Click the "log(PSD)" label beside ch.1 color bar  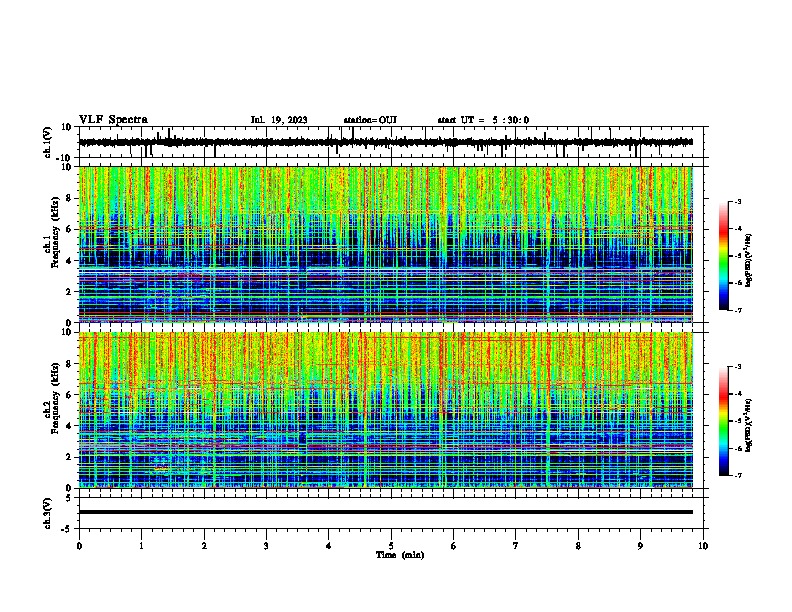(x=748, y=261)
